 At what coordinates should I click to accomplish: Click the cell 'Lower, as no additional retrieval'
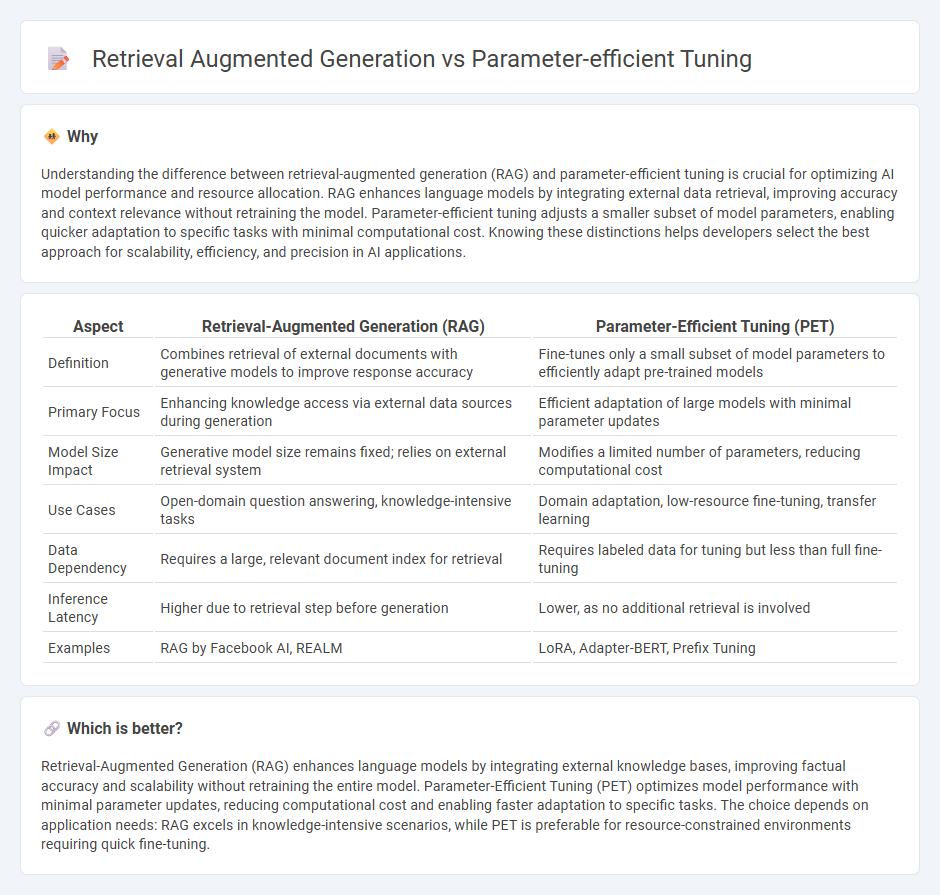[x=715, y=608]
